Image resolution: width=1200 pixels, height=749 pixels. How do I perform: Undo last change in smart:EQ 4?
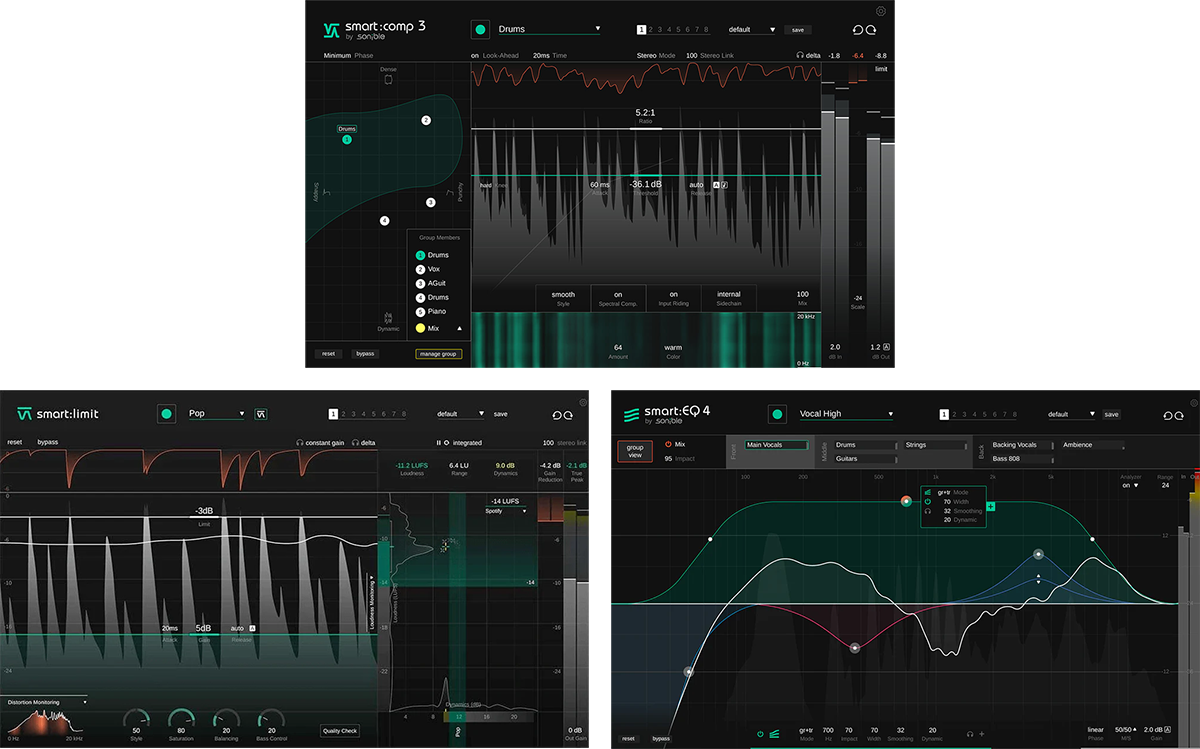click(1167, 414)
